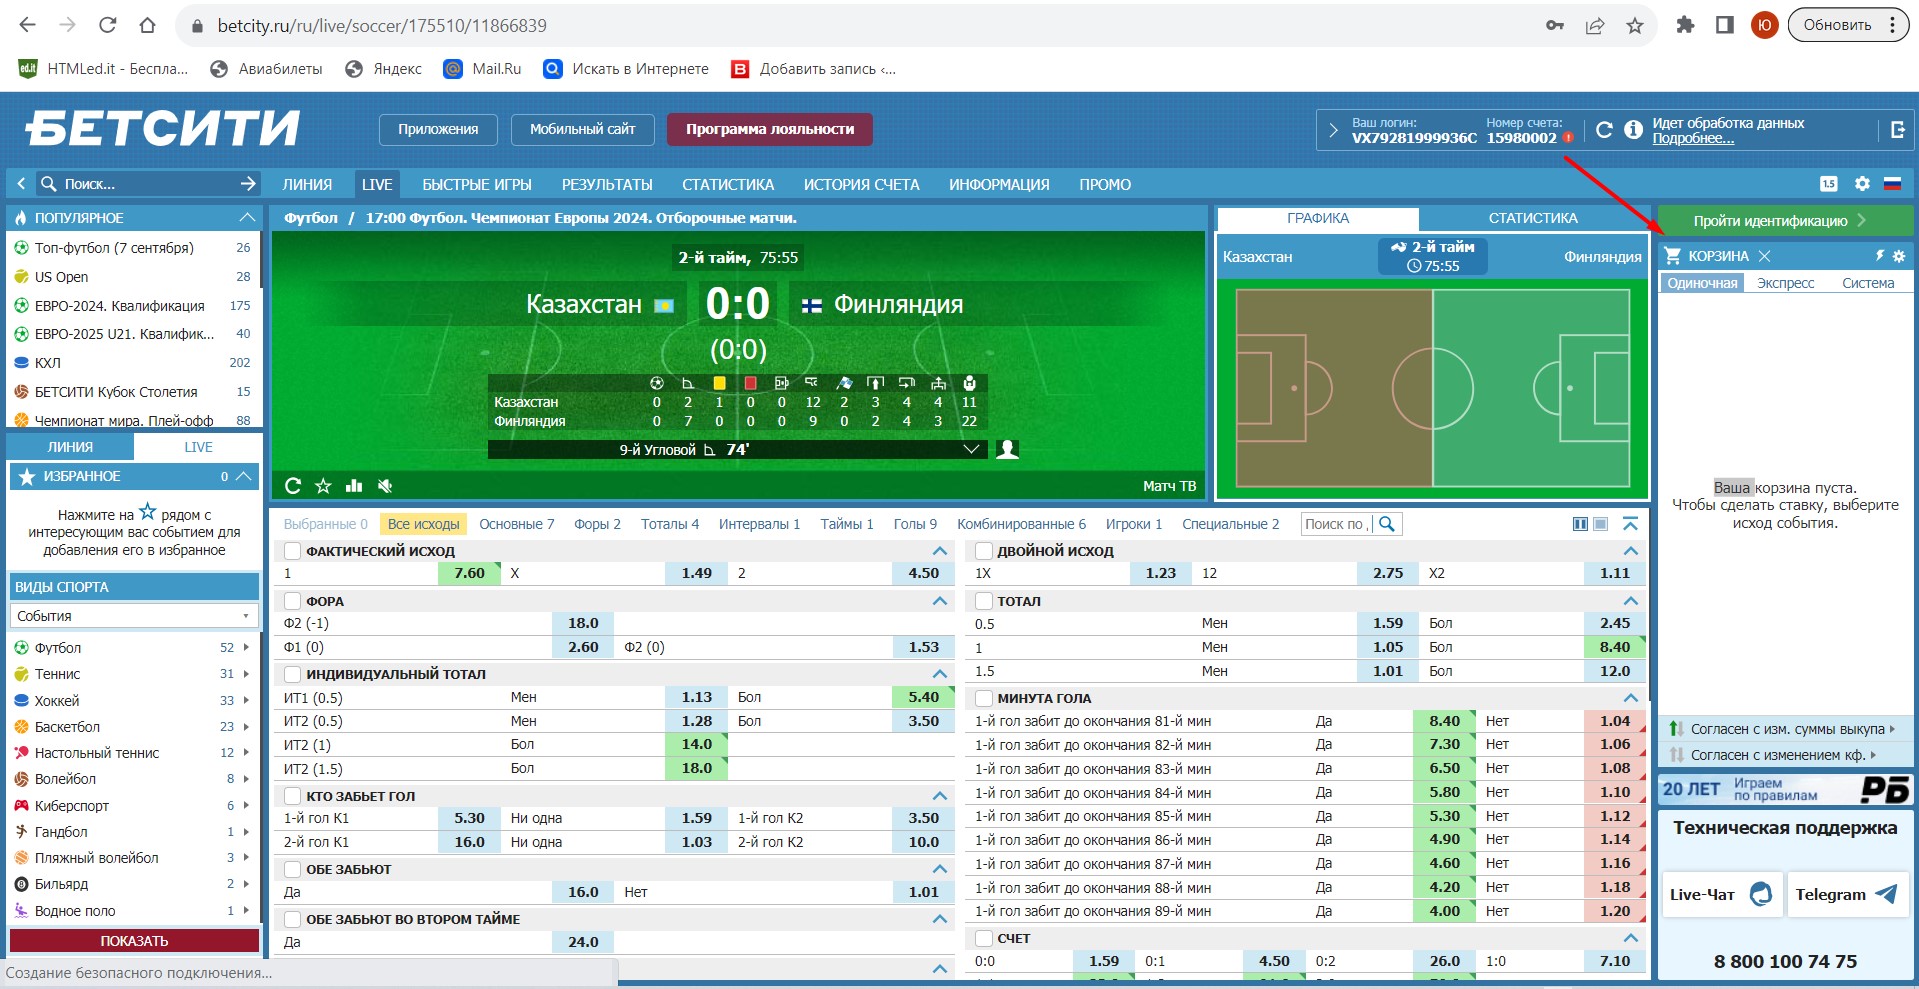
Task: Click the lightning quick-bet icon in Корзина
Action: click(1879, 256)
